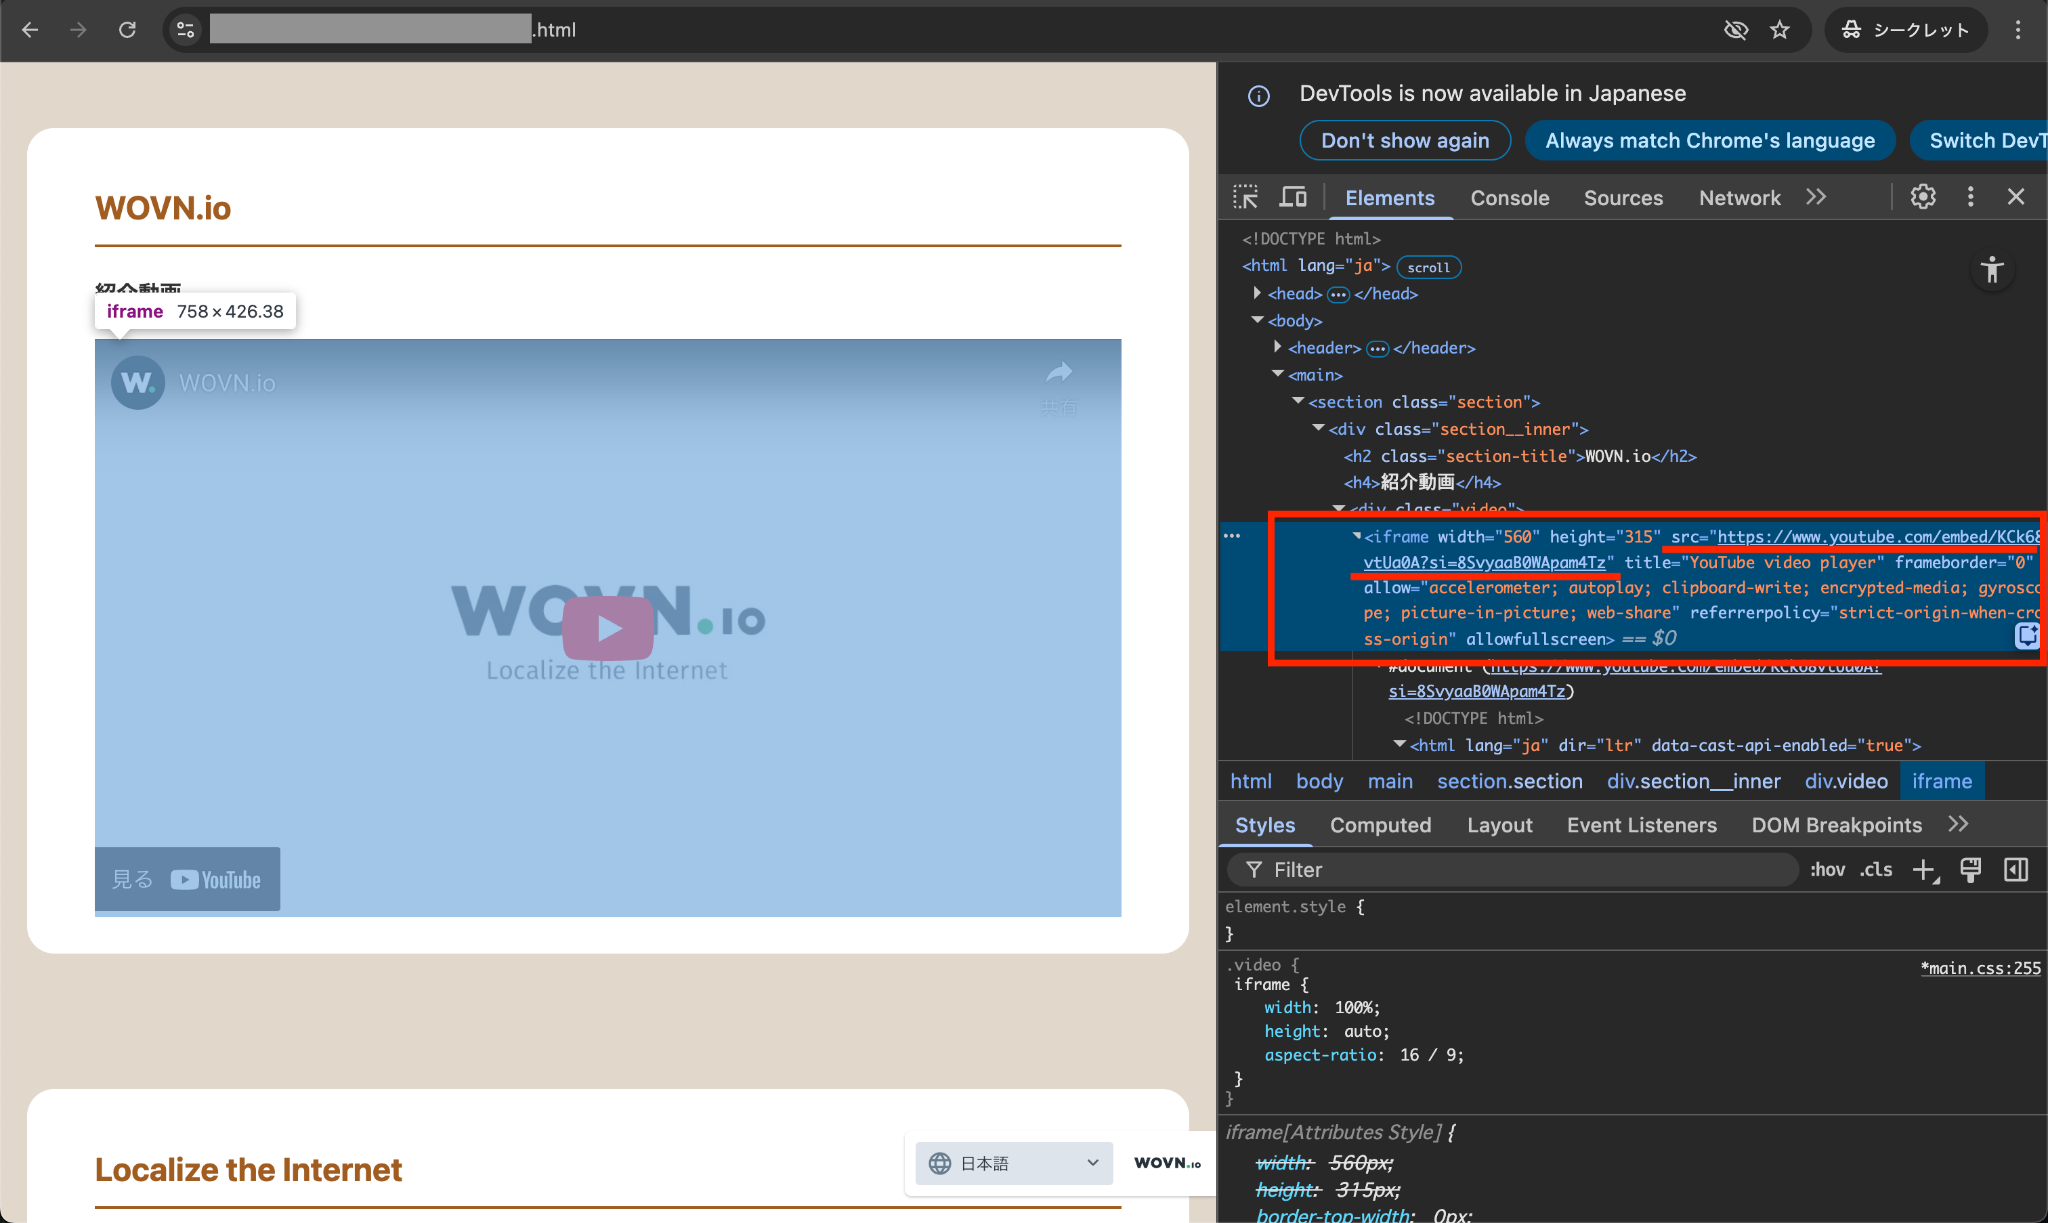Toggle the device toolbar icon
Image resolution: width=2048 pixels, height=1223 pixels.
click(1293, 197)
